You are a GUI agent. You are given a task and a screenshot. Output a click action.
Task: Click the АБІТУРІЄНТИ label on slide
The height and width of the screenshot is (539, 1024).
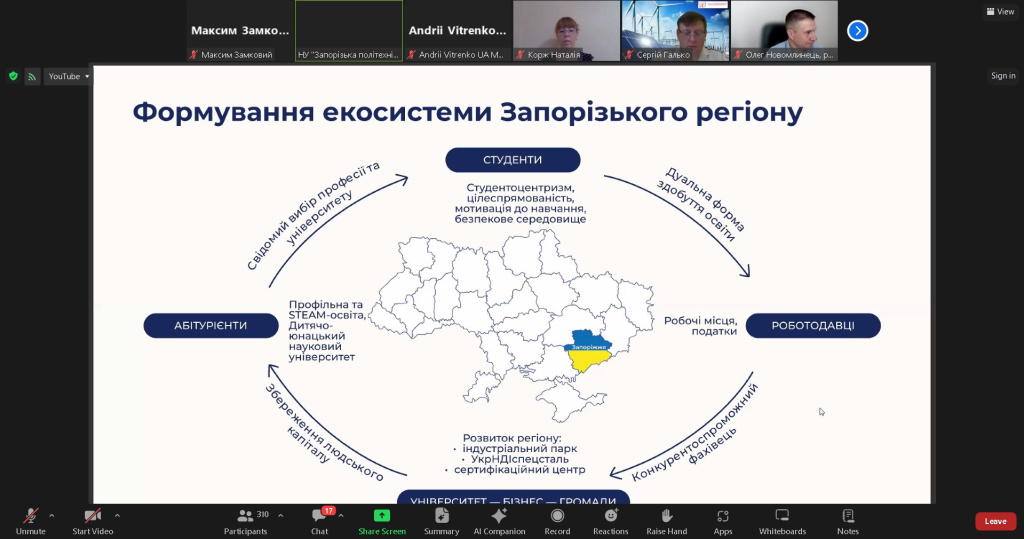[x=211, y=325]
